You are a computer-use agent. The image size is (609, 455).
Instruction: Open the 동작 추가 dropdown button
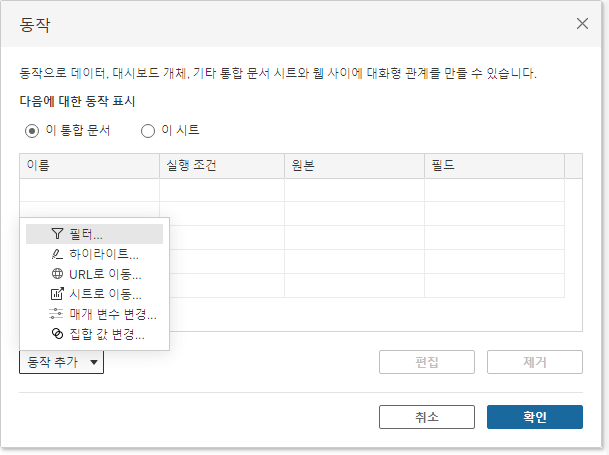[61, 362]
